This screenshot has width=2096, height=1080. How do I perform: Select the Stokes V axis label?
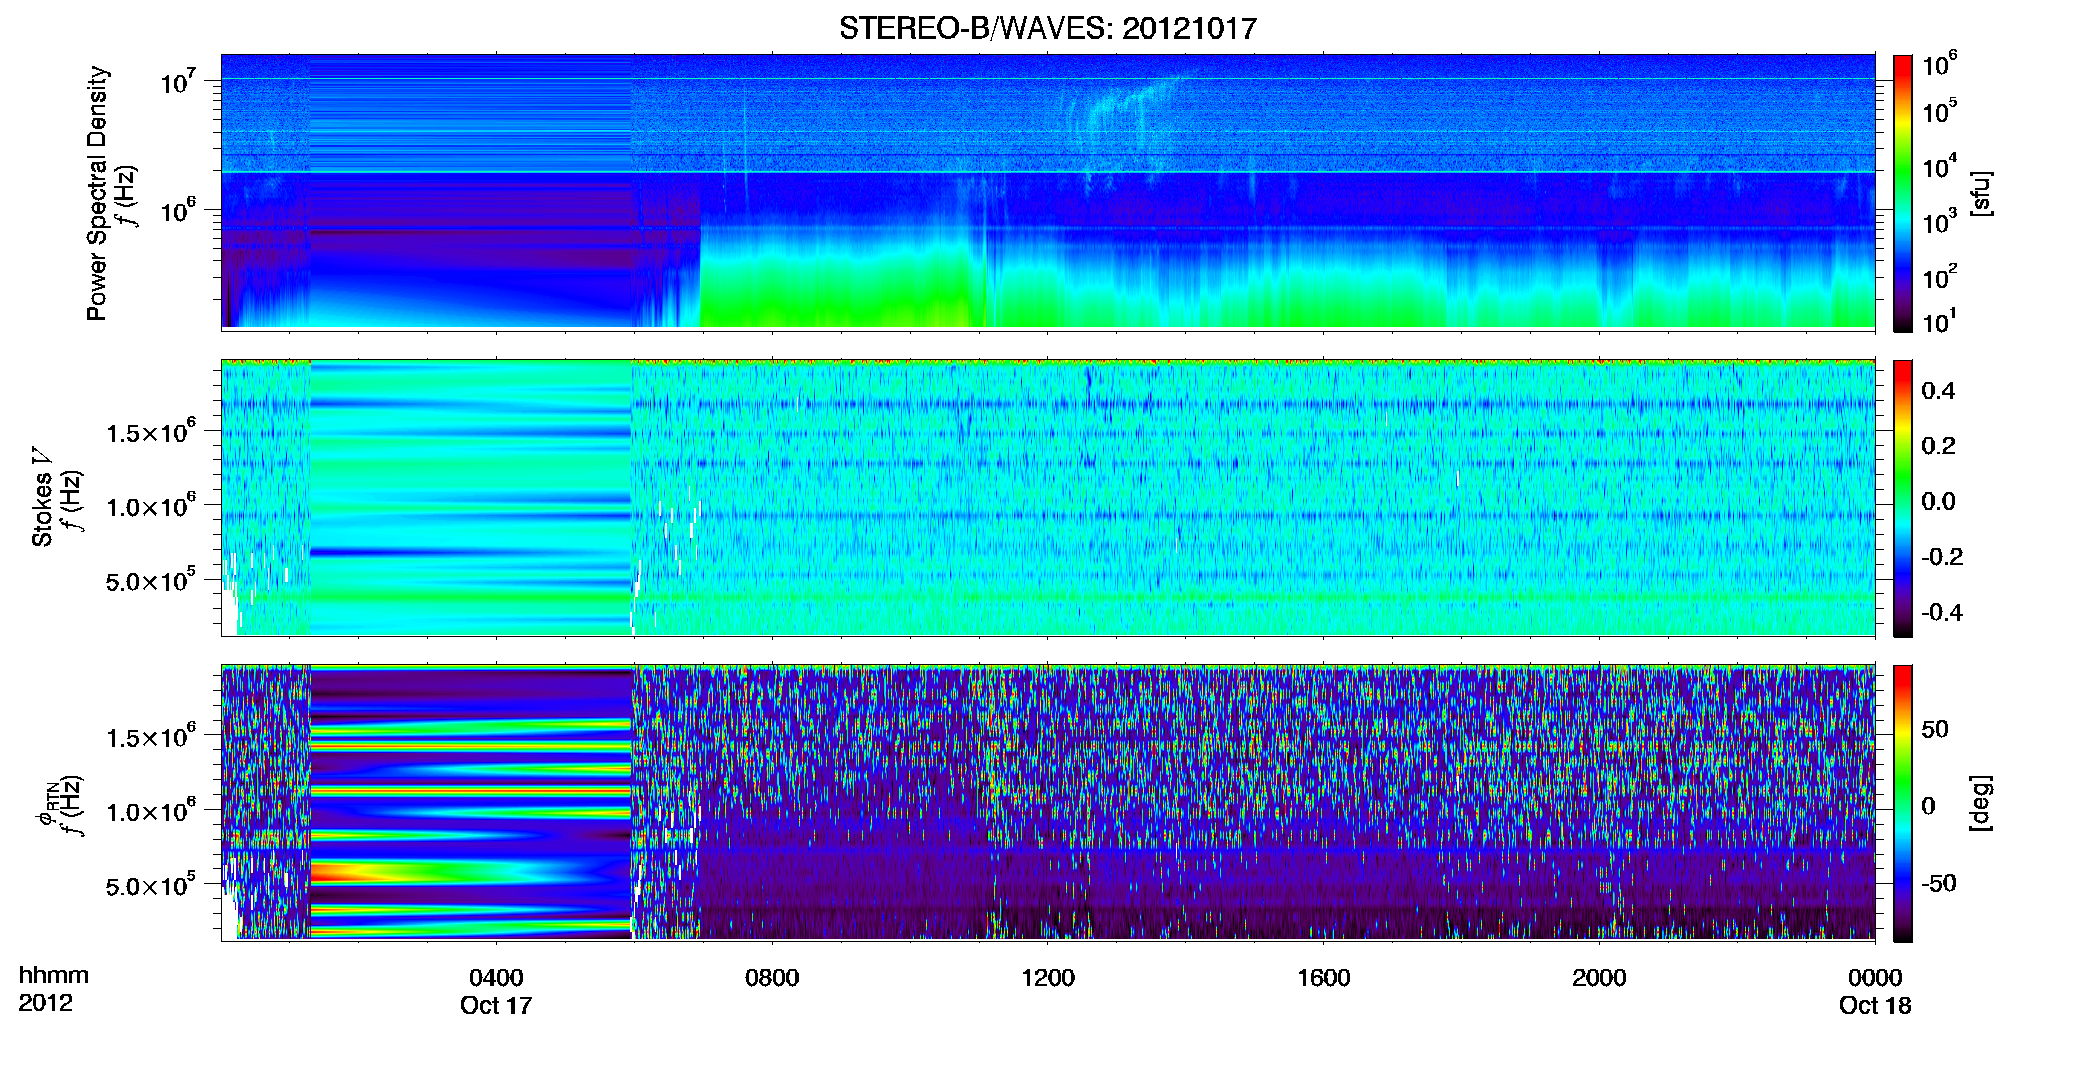tap(42, 497)
